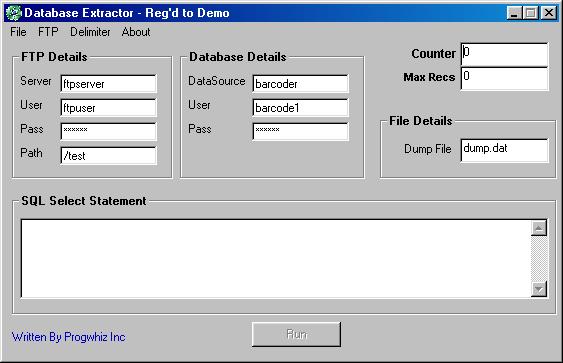This screenshot has height=363, width=563.
Task: Click the SQL Select Statement group label
Action: pyautogui.click(x=84, y=201)
